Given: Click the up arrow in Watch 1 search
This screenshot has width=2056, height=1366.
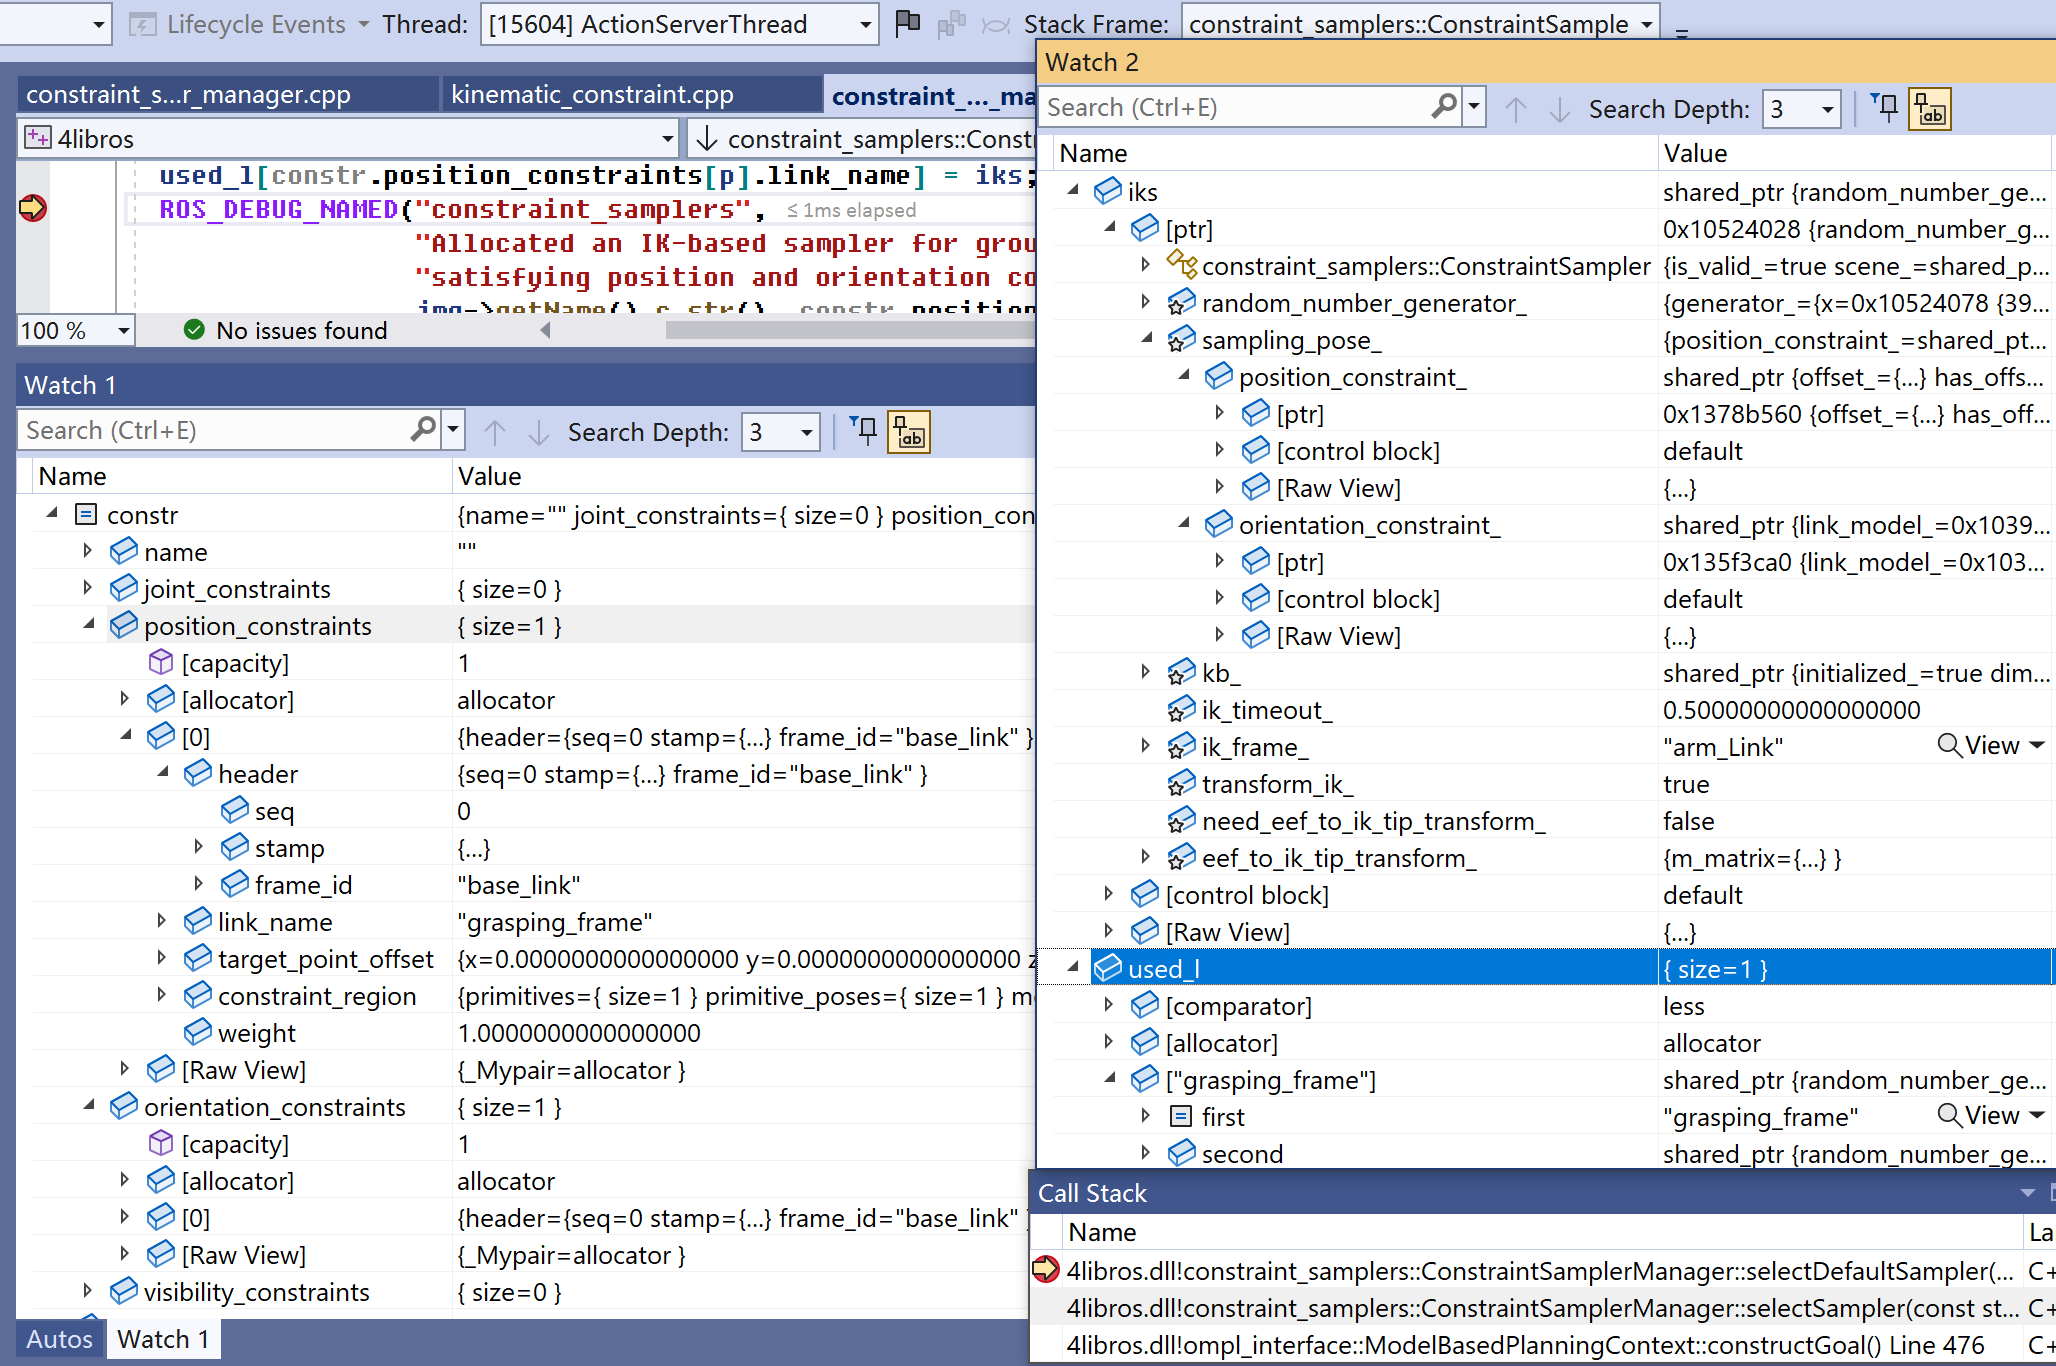Looking at the screenshot, I should (495, 432).
